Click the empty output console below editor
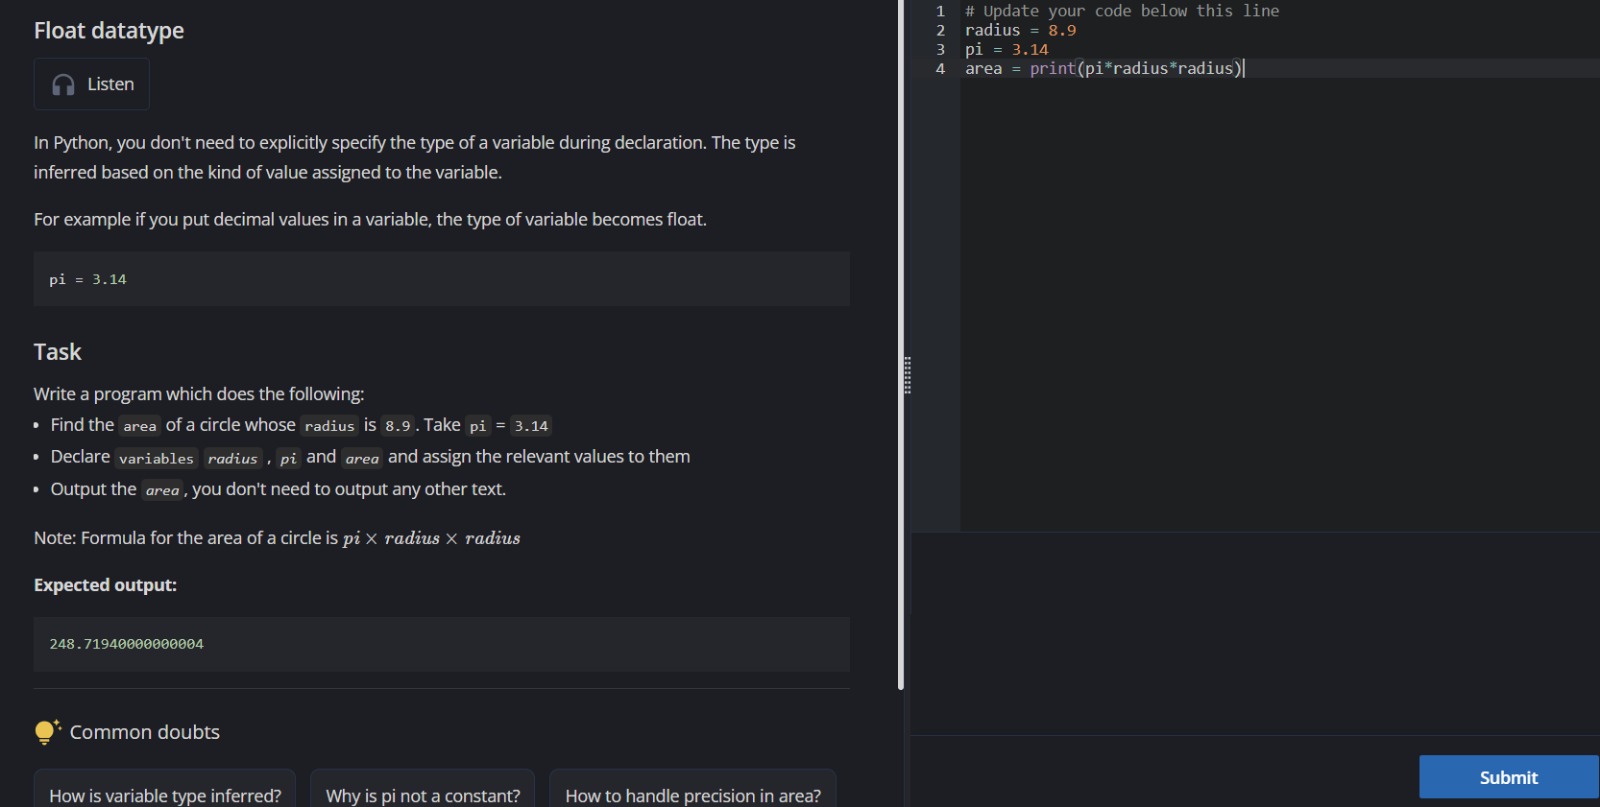 (1255, 632)
